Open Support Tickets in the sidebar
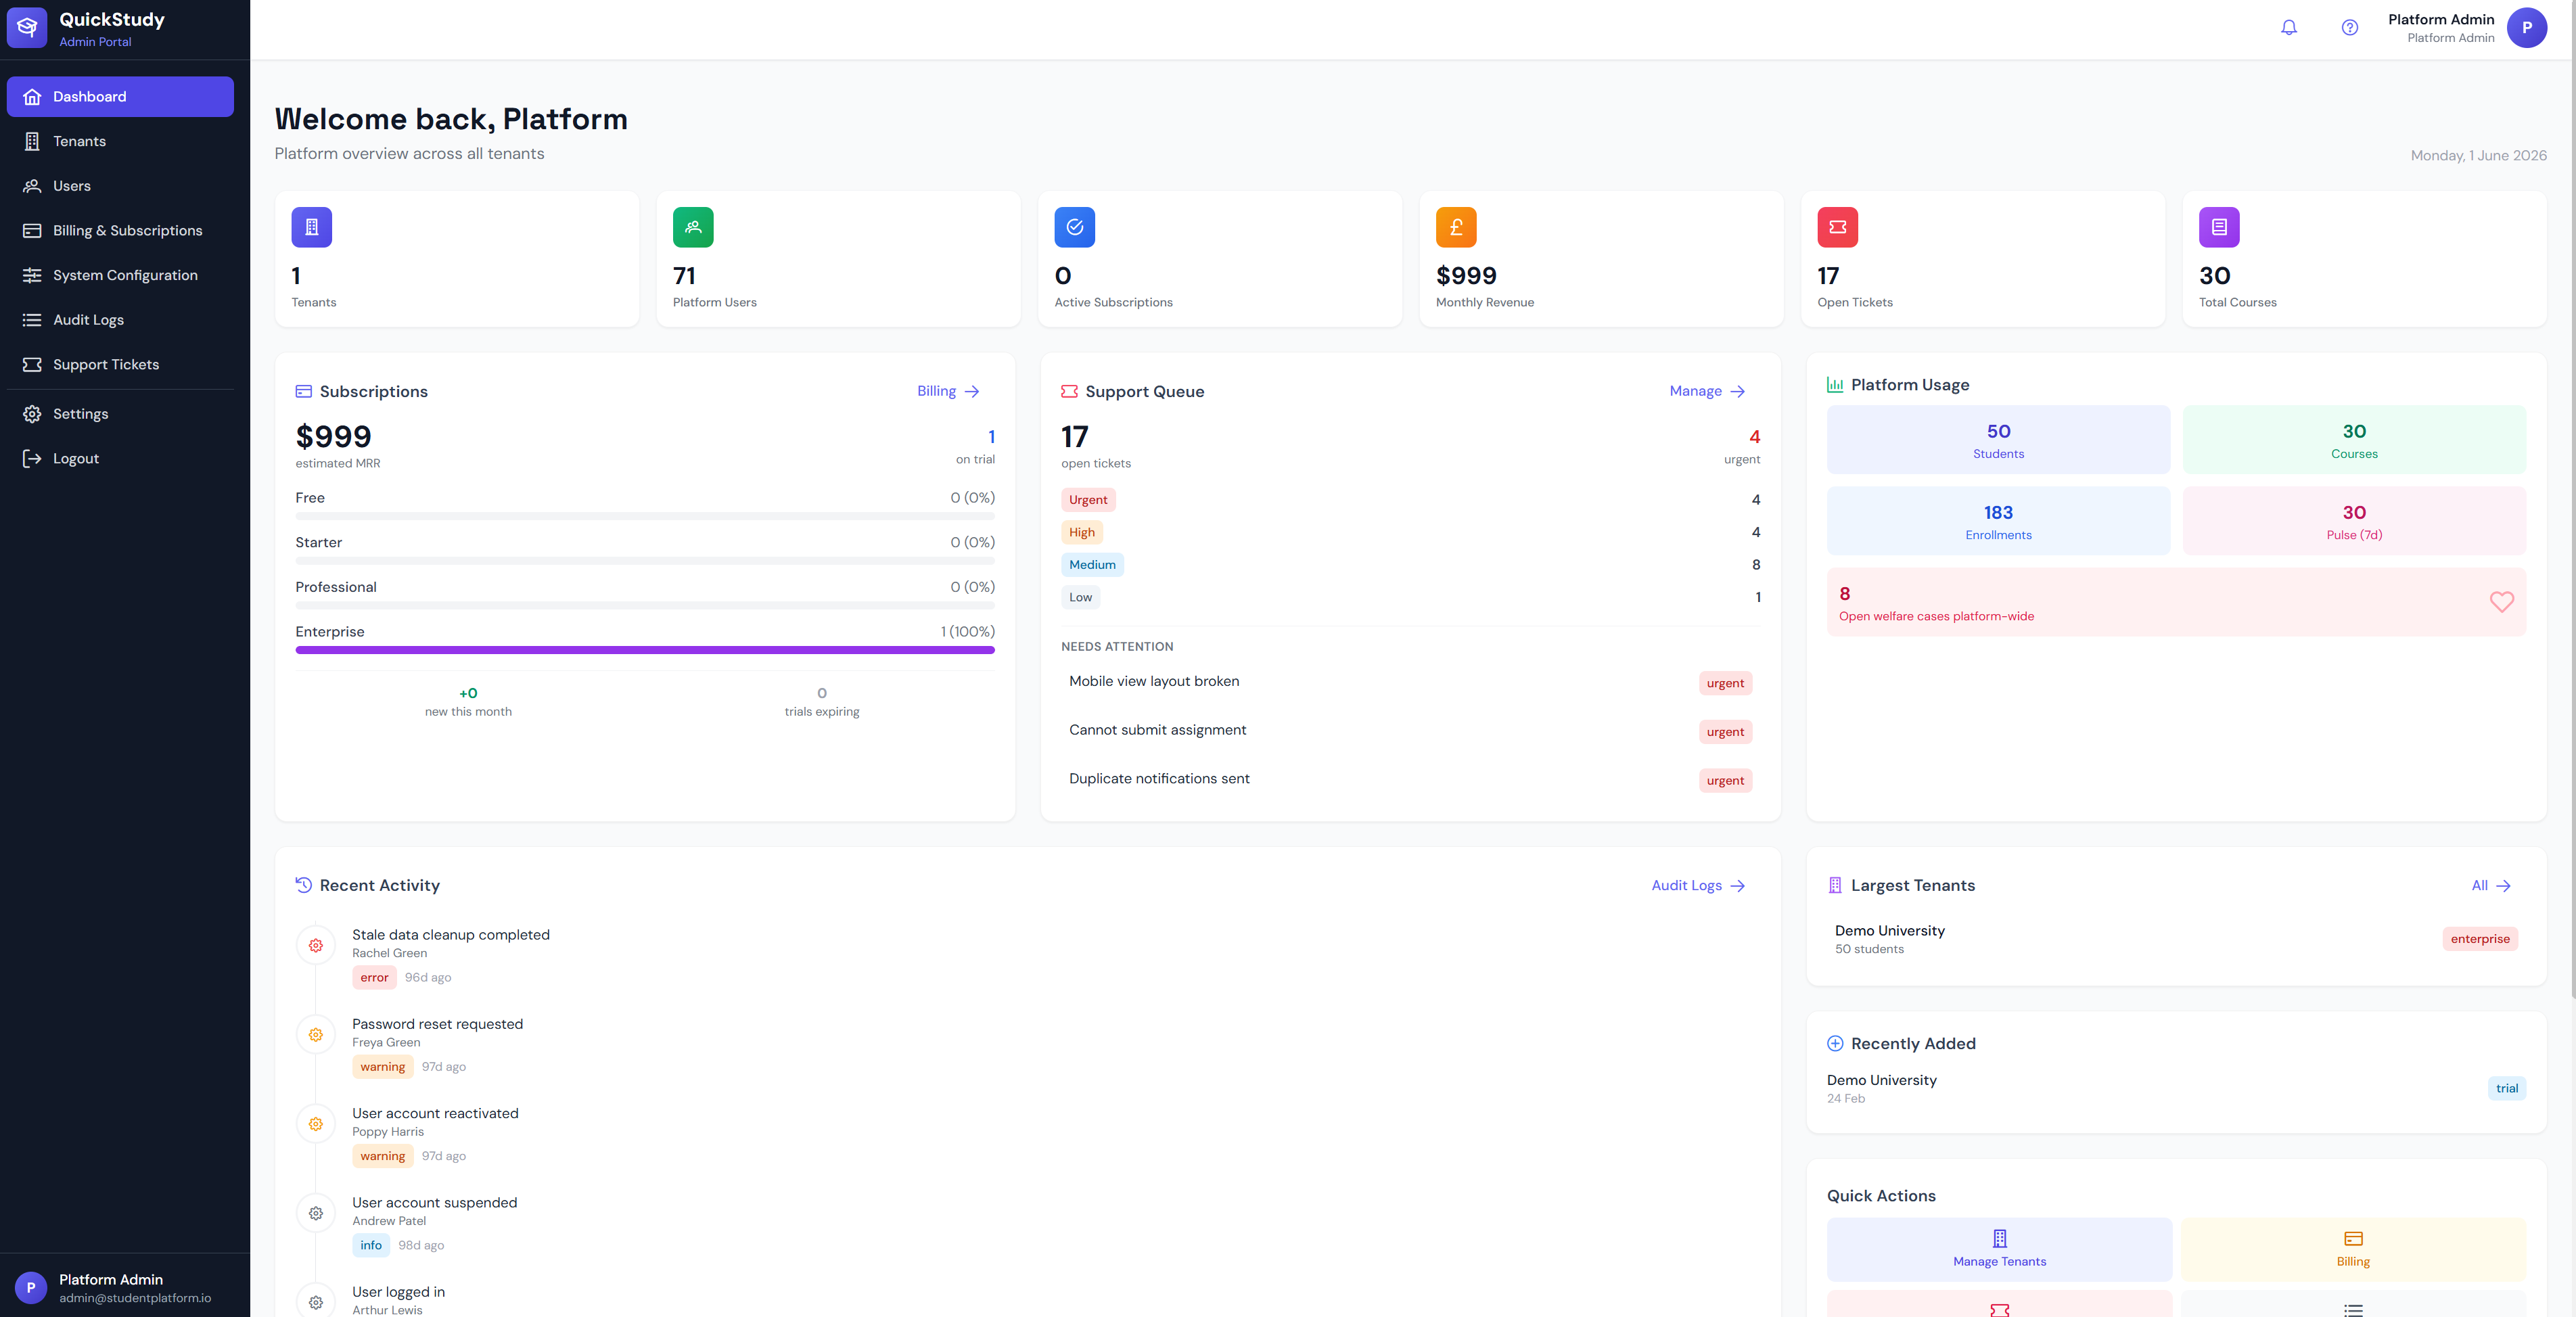 [120, 364]
